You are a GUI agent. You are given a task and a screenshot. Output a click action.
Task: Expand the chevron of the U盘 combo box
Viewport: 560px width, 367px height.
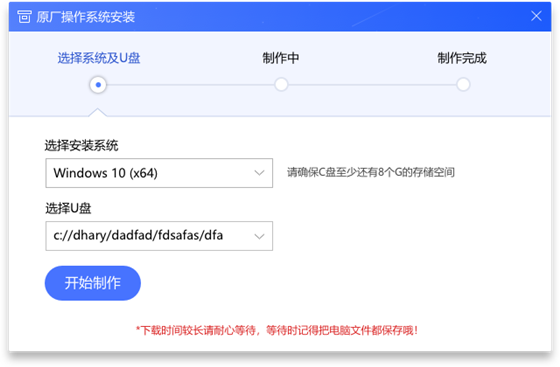click(259, 236)
